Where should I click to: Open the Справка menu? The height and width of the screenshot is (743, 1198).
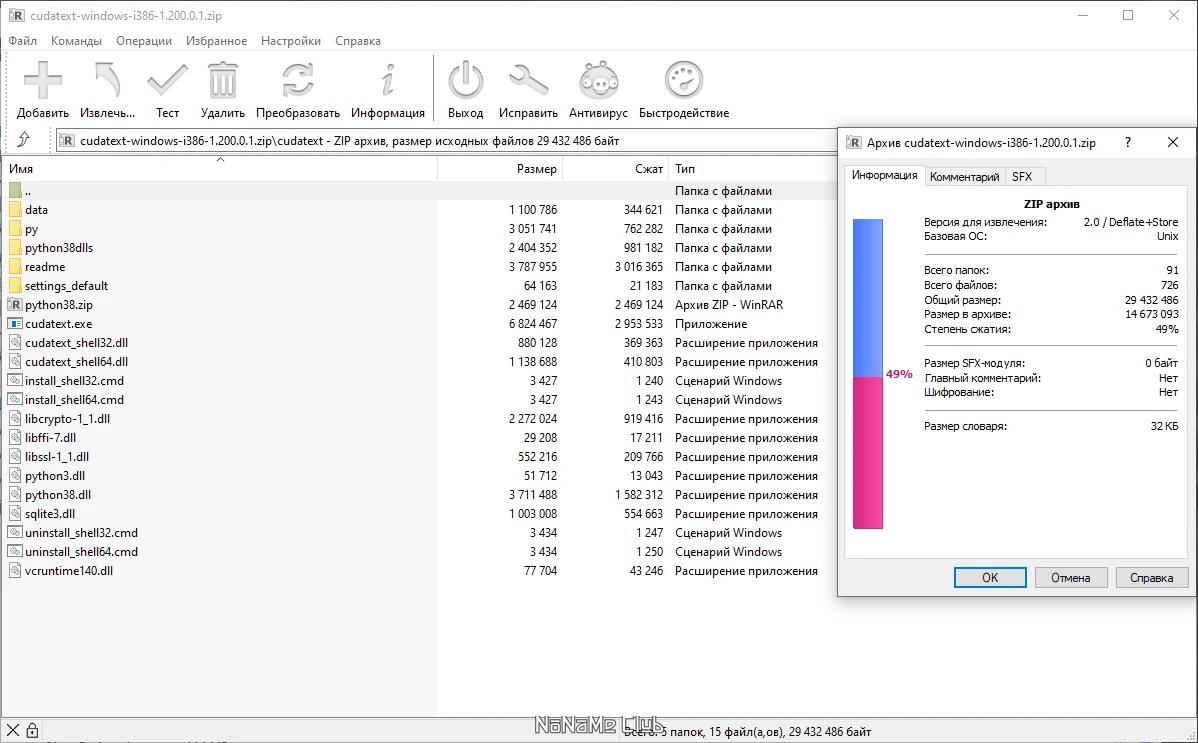(358, 41)
